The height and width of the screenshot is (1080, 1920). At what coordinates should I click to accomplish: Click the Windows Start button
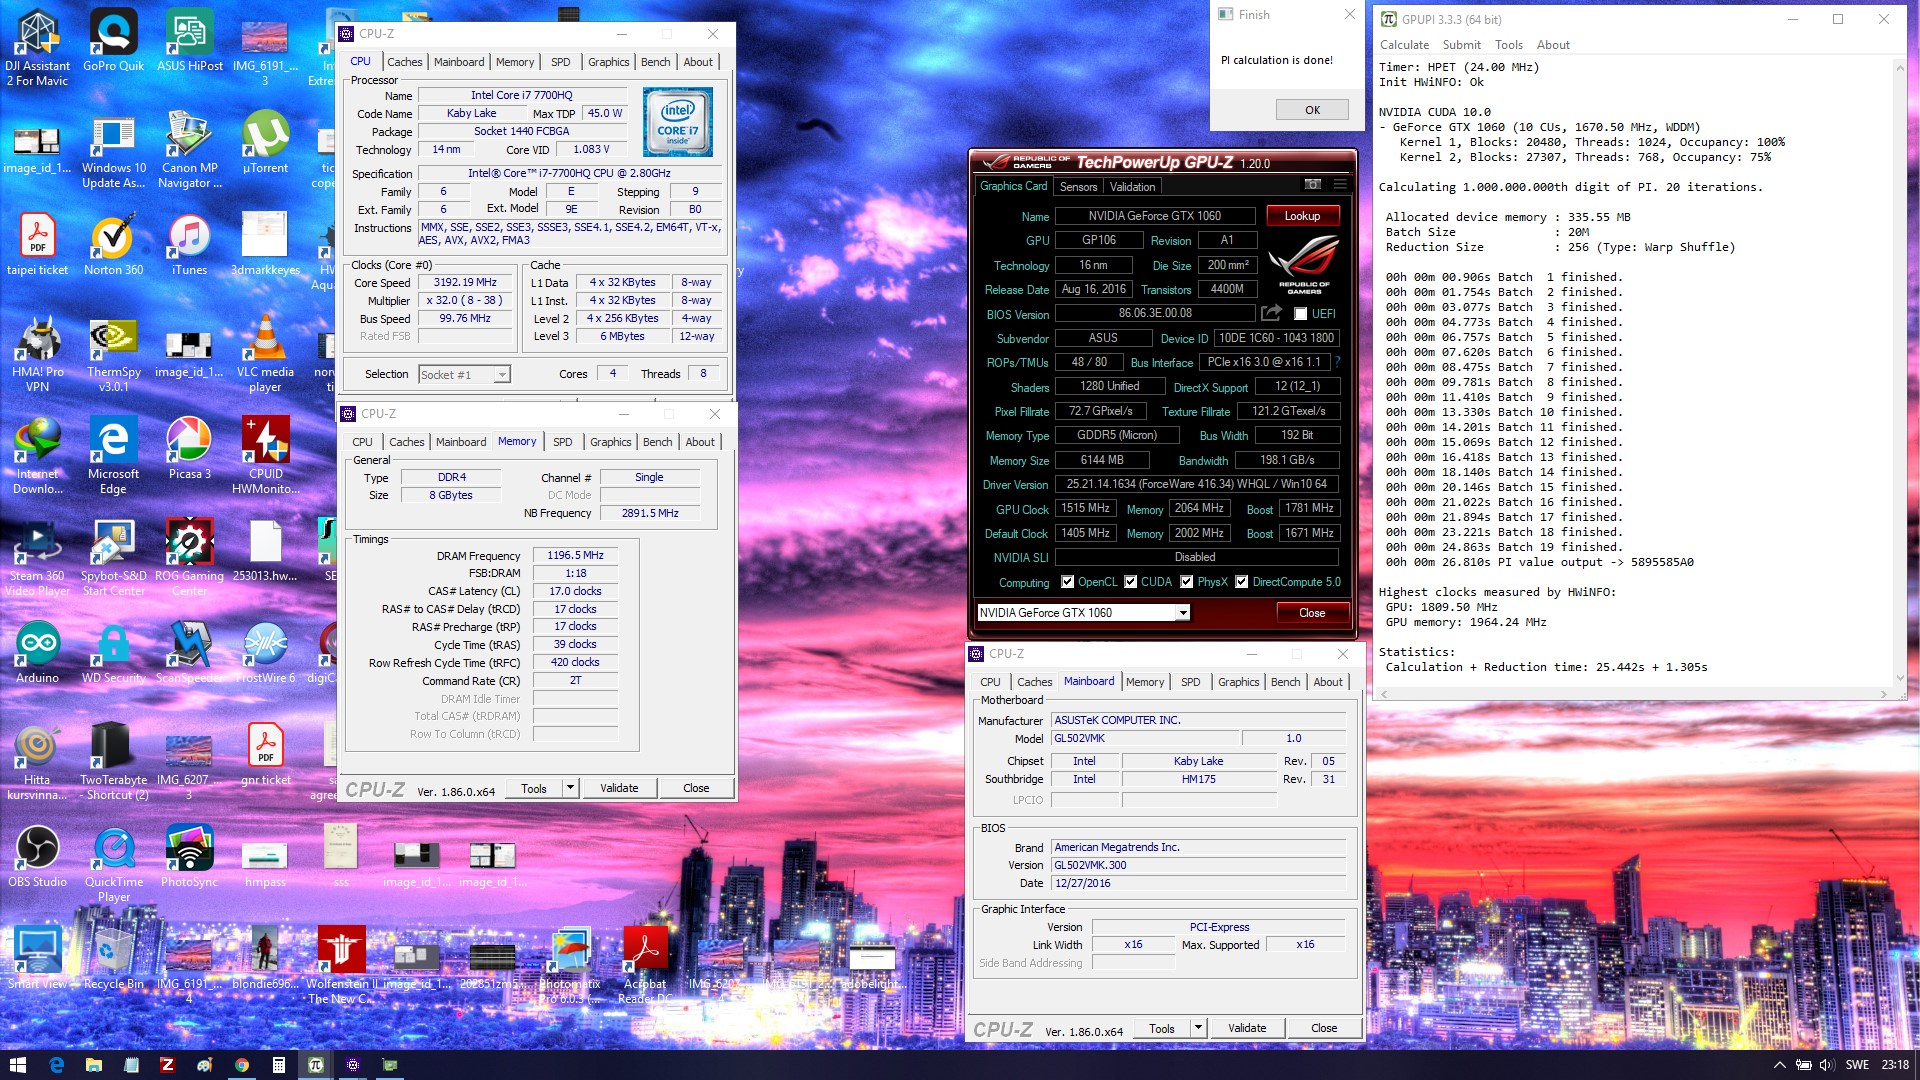pos(17,1065)
